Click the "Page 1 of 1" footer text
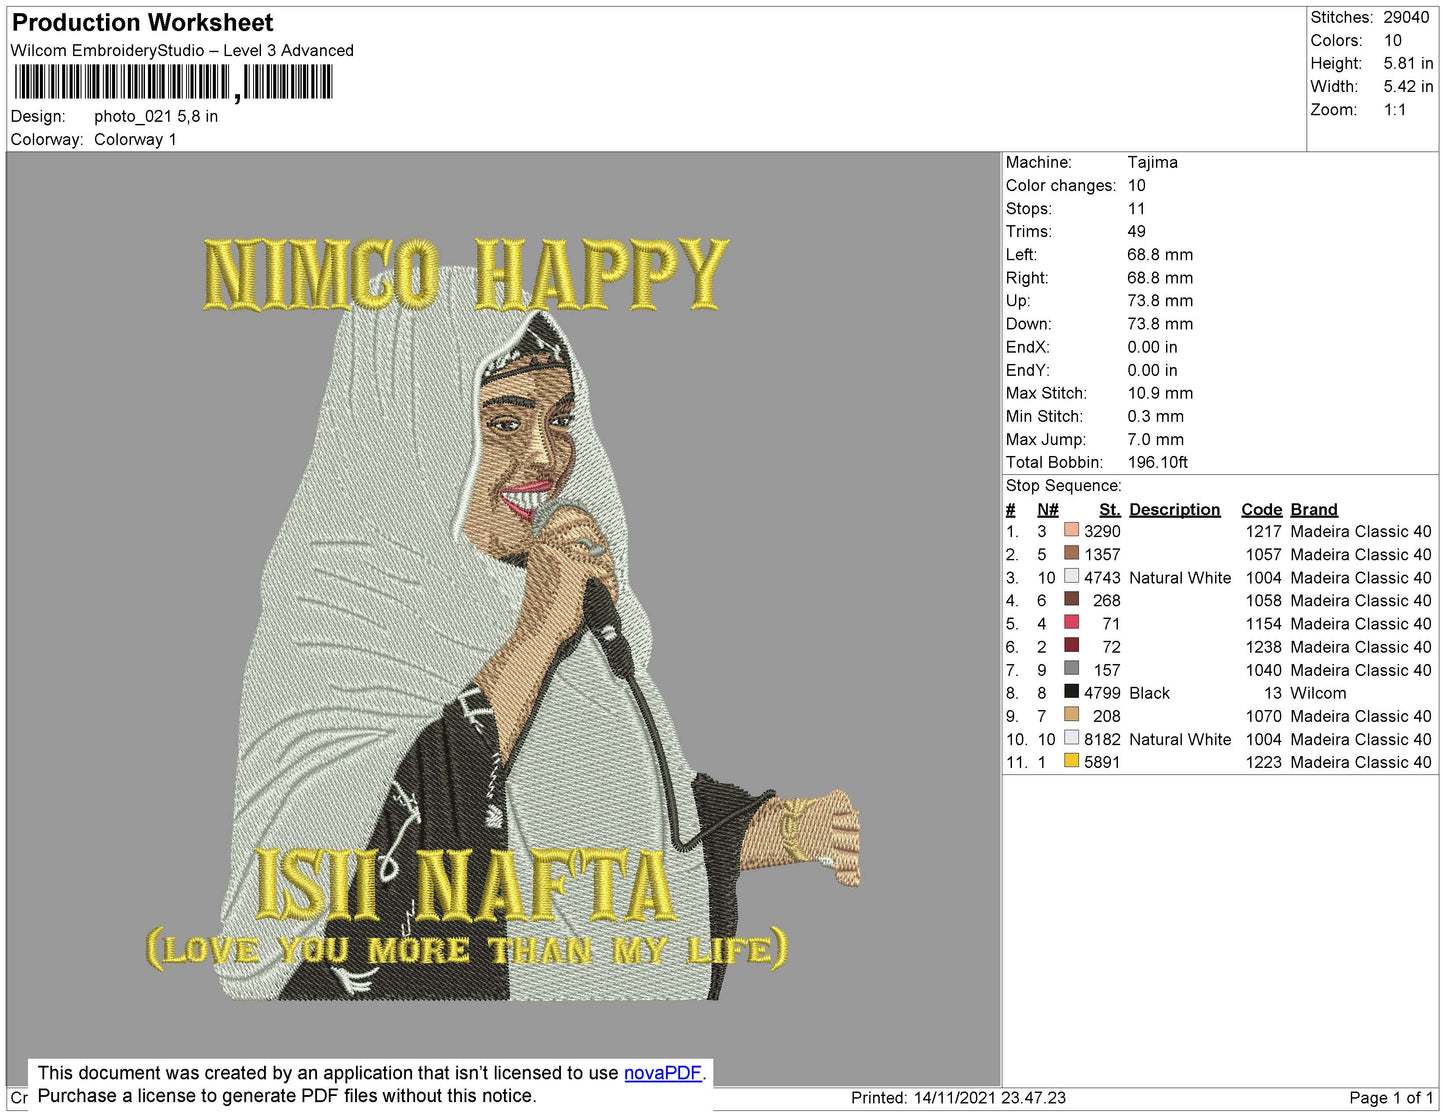Image resolution: width=1445 pixels, height=1117 pixels. (x=1391, y=1097)
